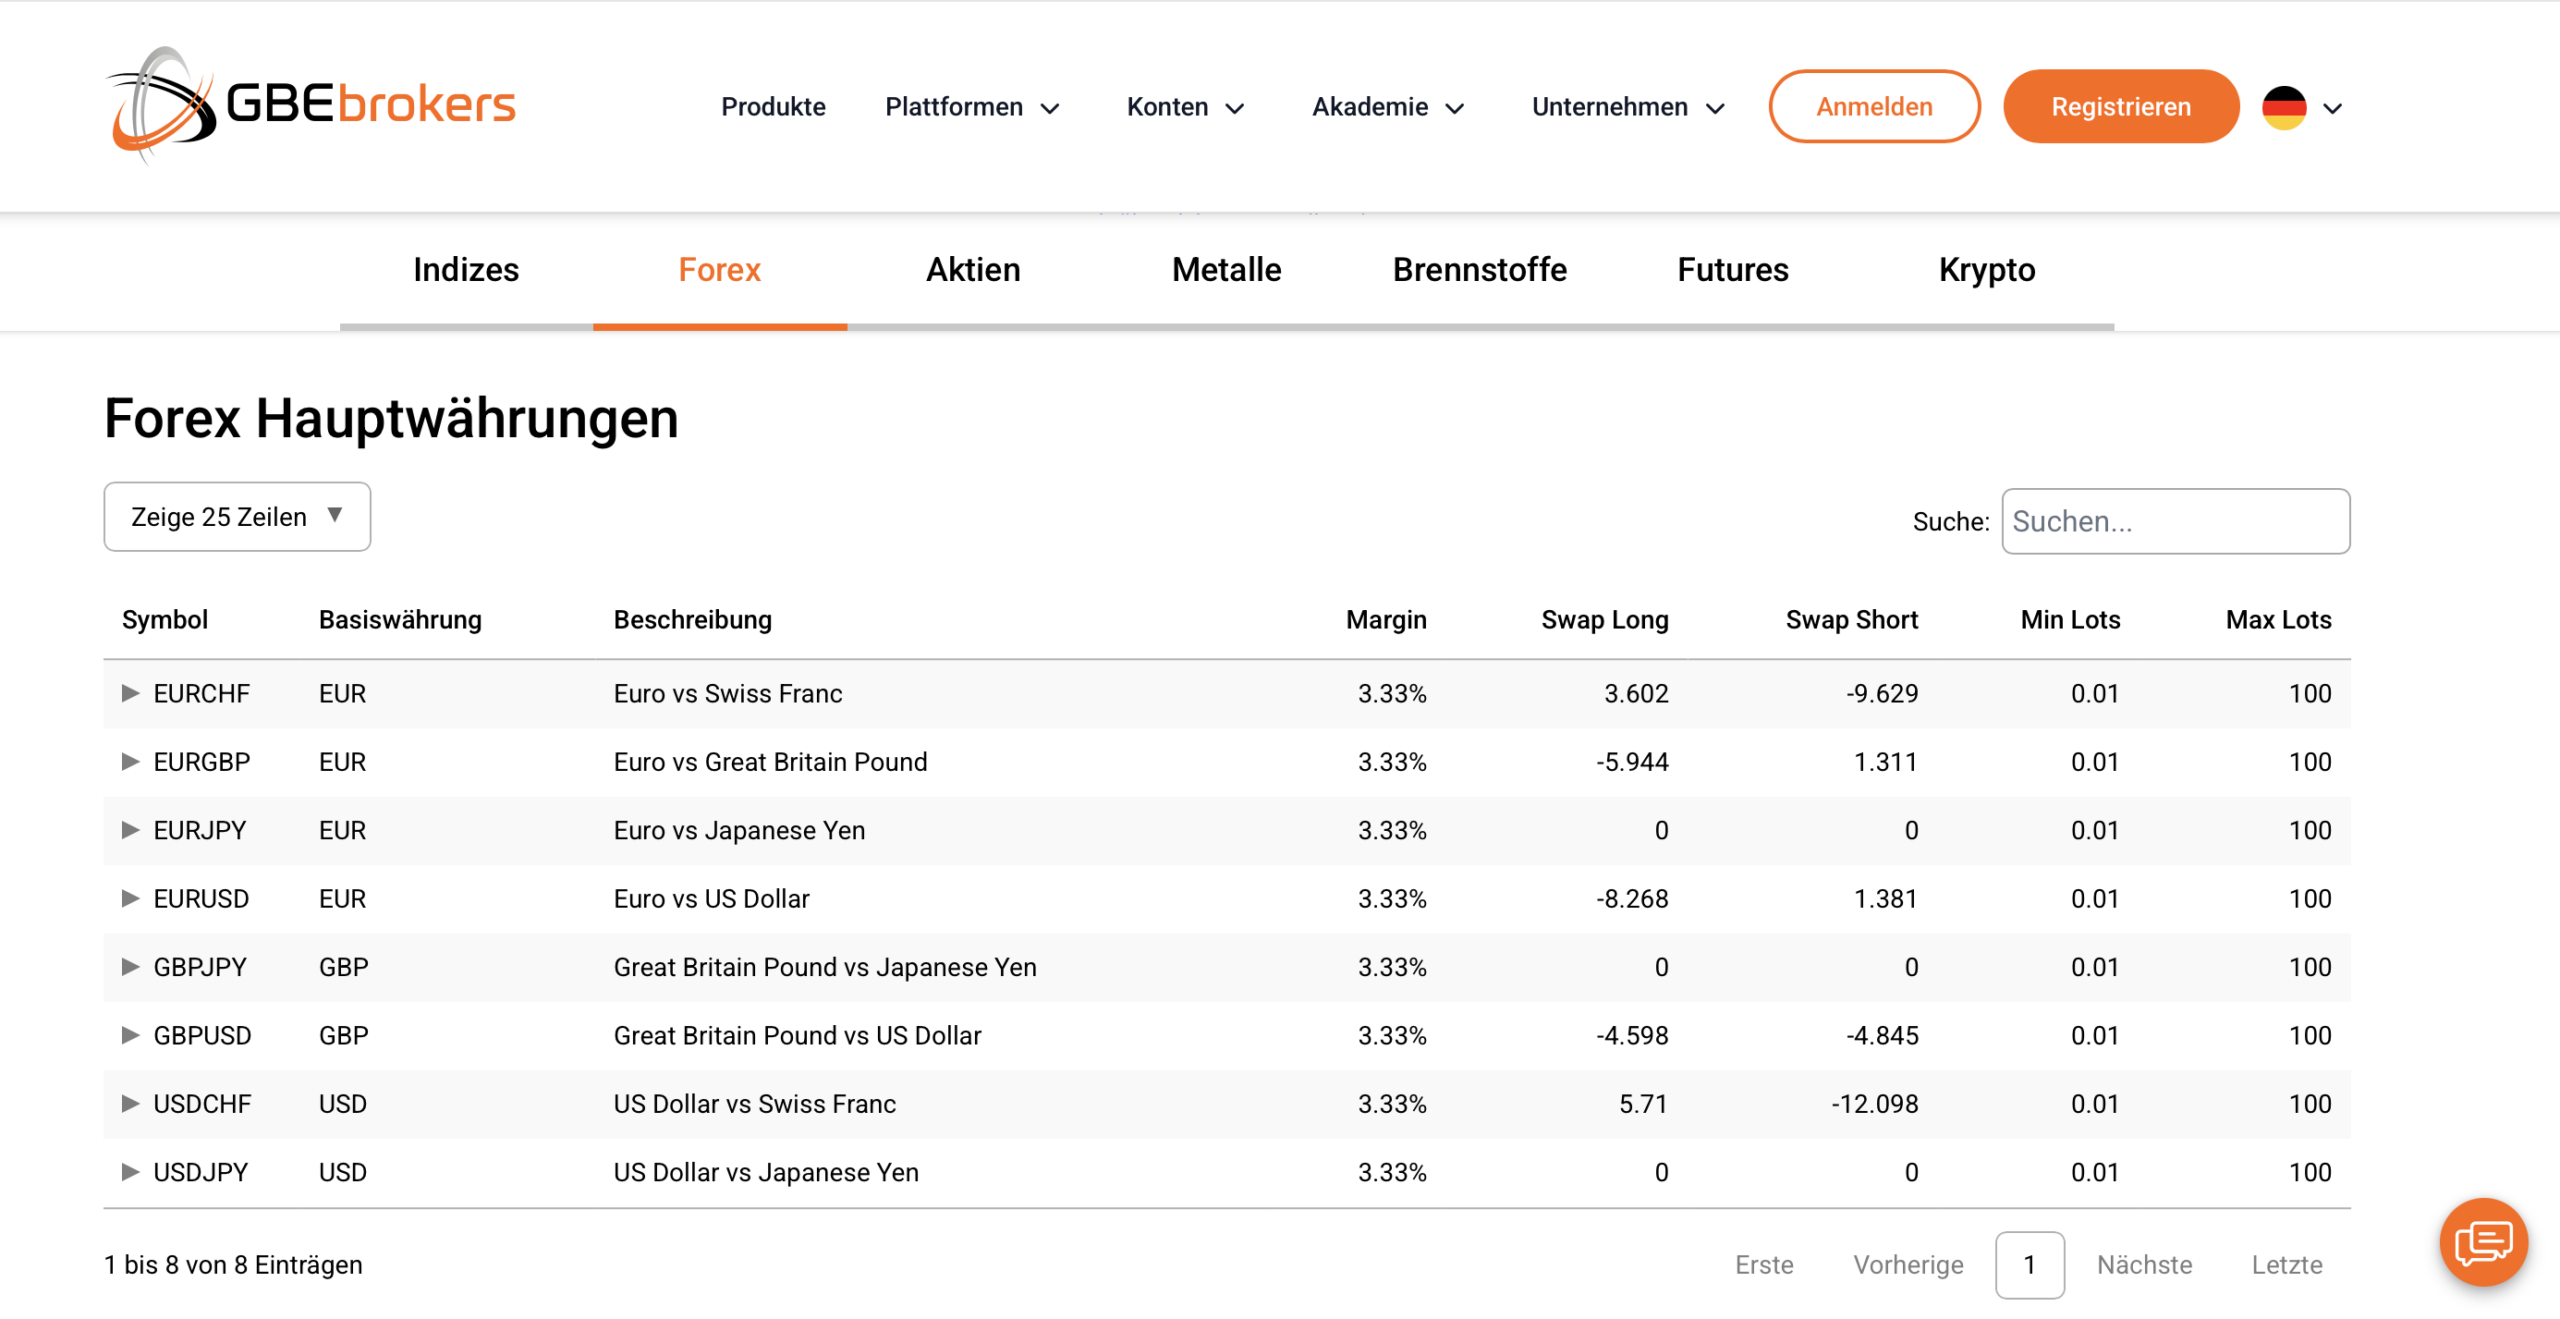Expand the USDJPY row details
The width and height of the screenshot is (2560, 1319).
(x=130, y=1171)
